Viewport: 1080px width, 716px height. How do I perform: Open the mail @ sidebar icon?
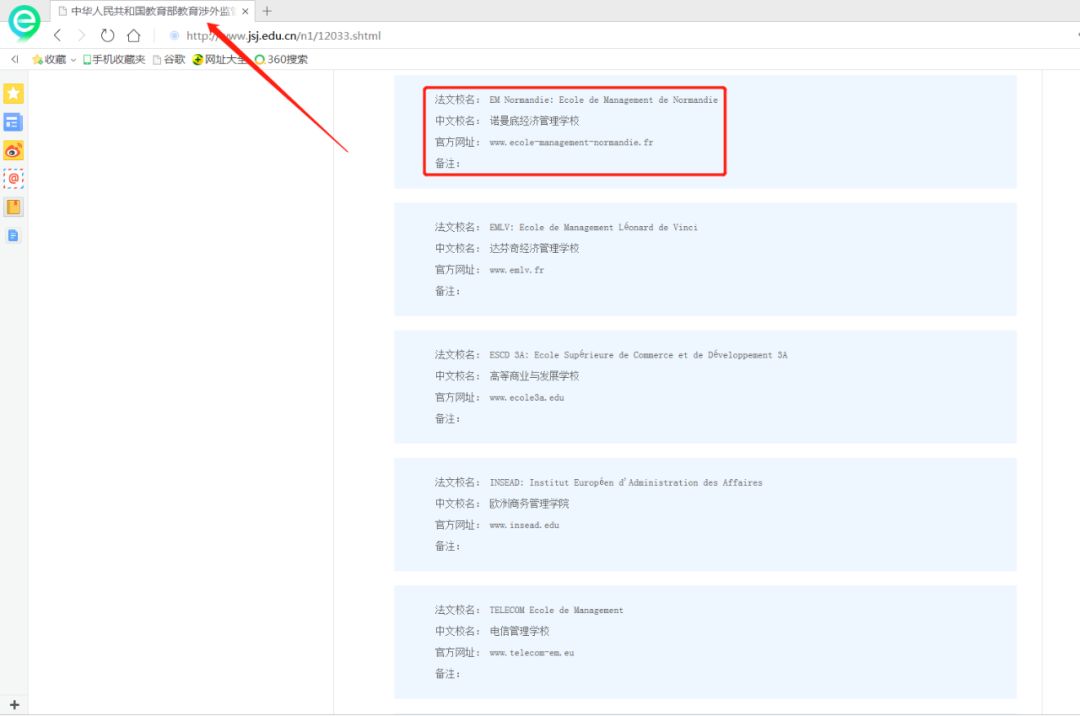pos(13,178)
